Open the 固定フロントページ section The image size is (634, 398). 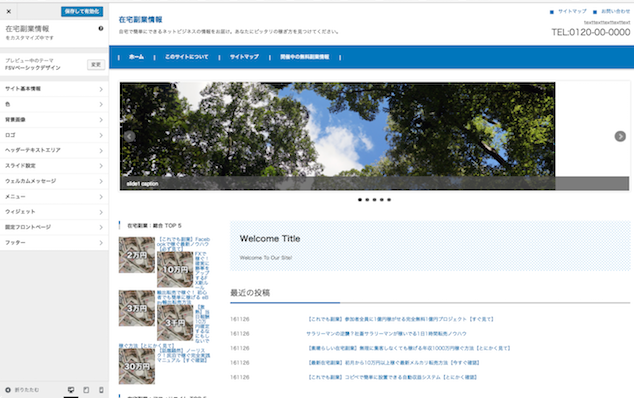54,227
